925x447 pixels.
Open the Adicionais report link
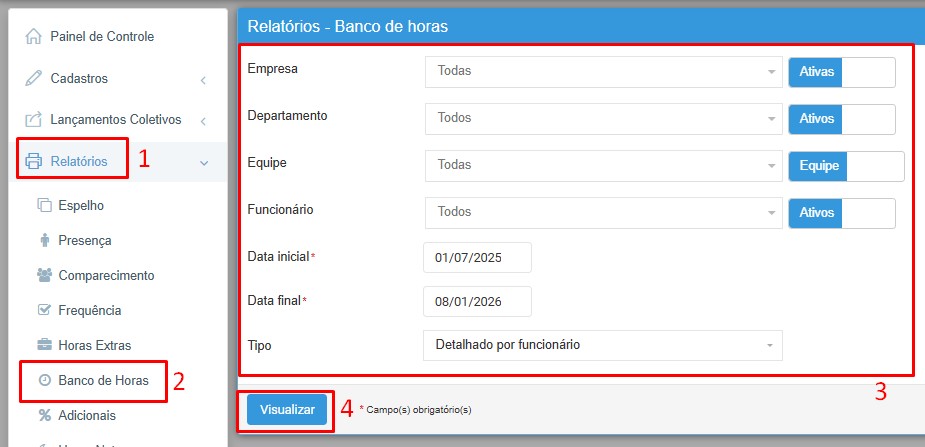pyautogui.click(x=87, y=415)
